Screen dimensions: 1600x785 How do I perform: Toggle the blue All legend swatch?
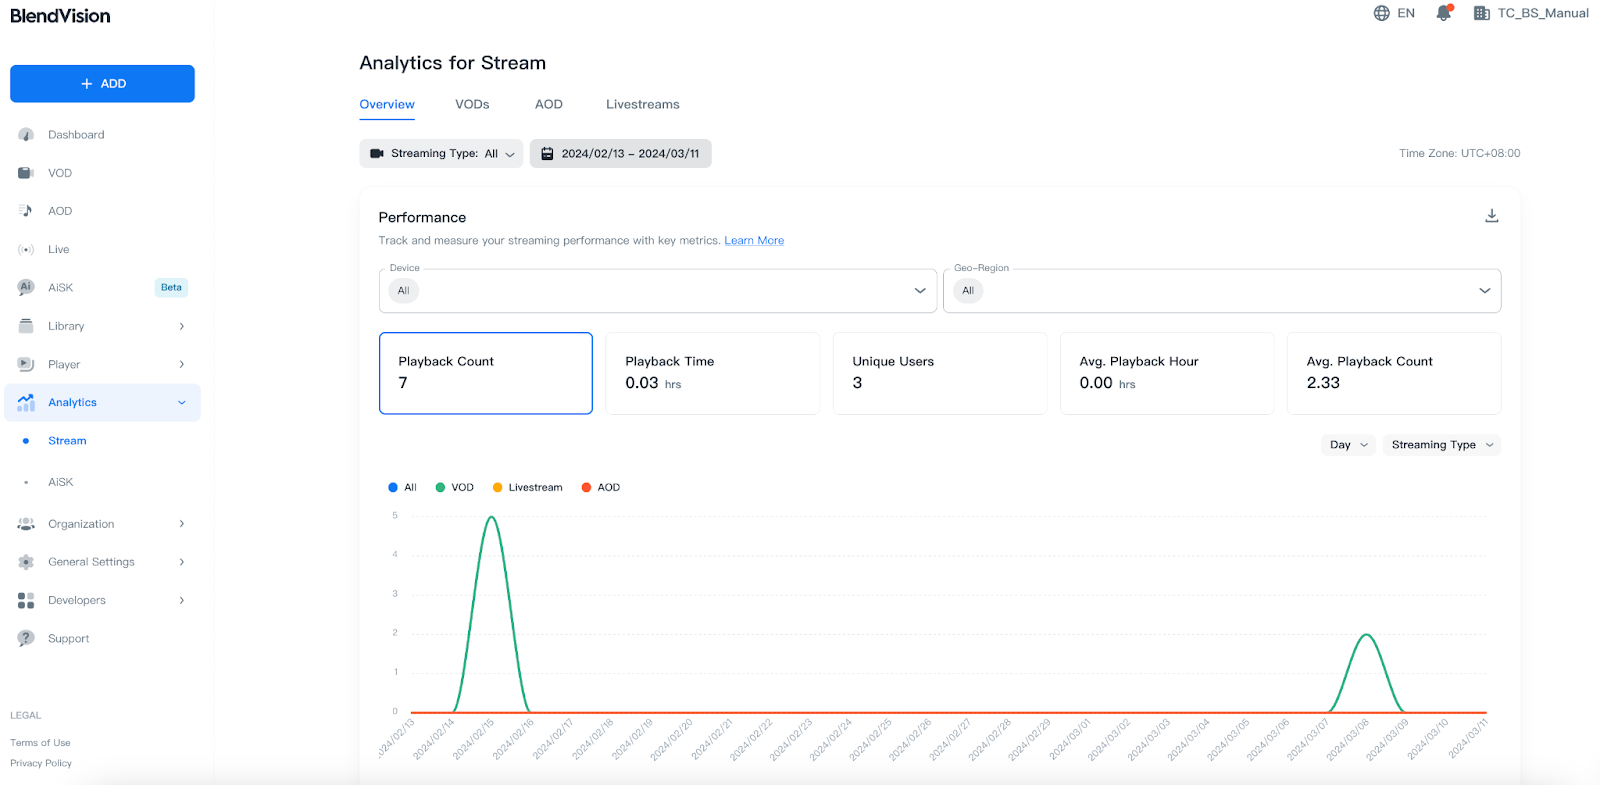[x=393, y=488]
